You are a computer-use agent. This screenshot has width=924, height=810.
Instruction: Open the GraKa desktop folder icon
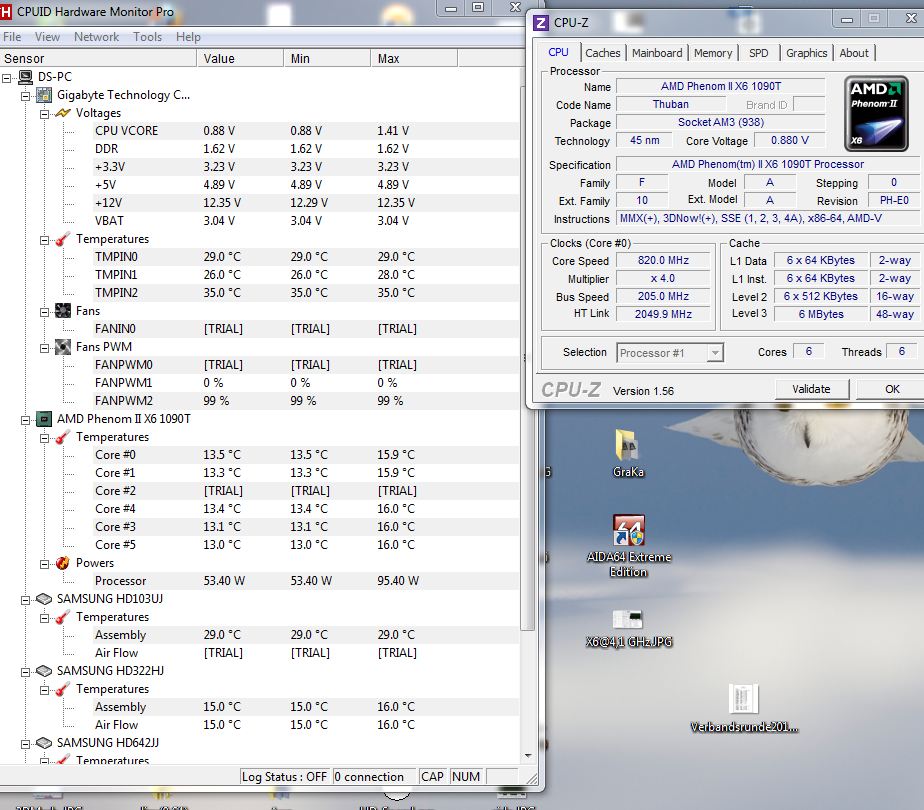point(627,445)
